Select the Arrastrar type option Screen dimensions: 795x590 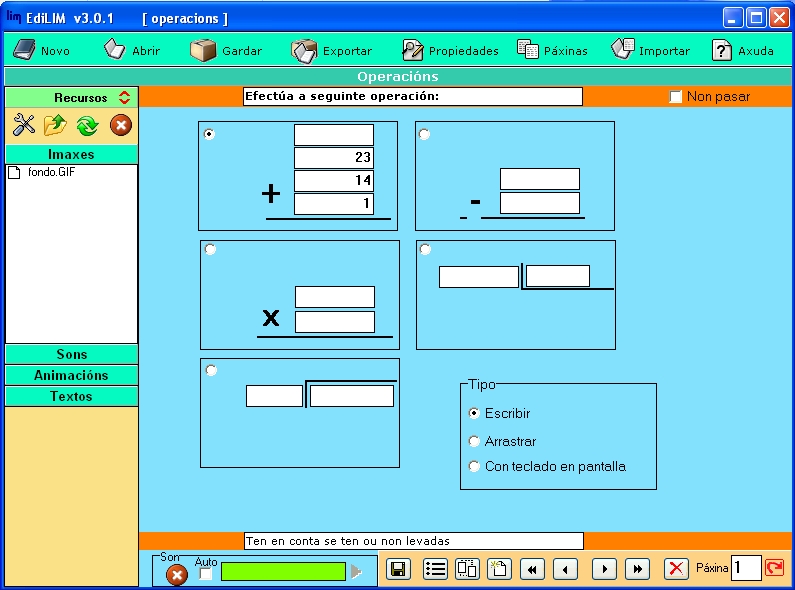pyautogui.click(x=474, y=441)
